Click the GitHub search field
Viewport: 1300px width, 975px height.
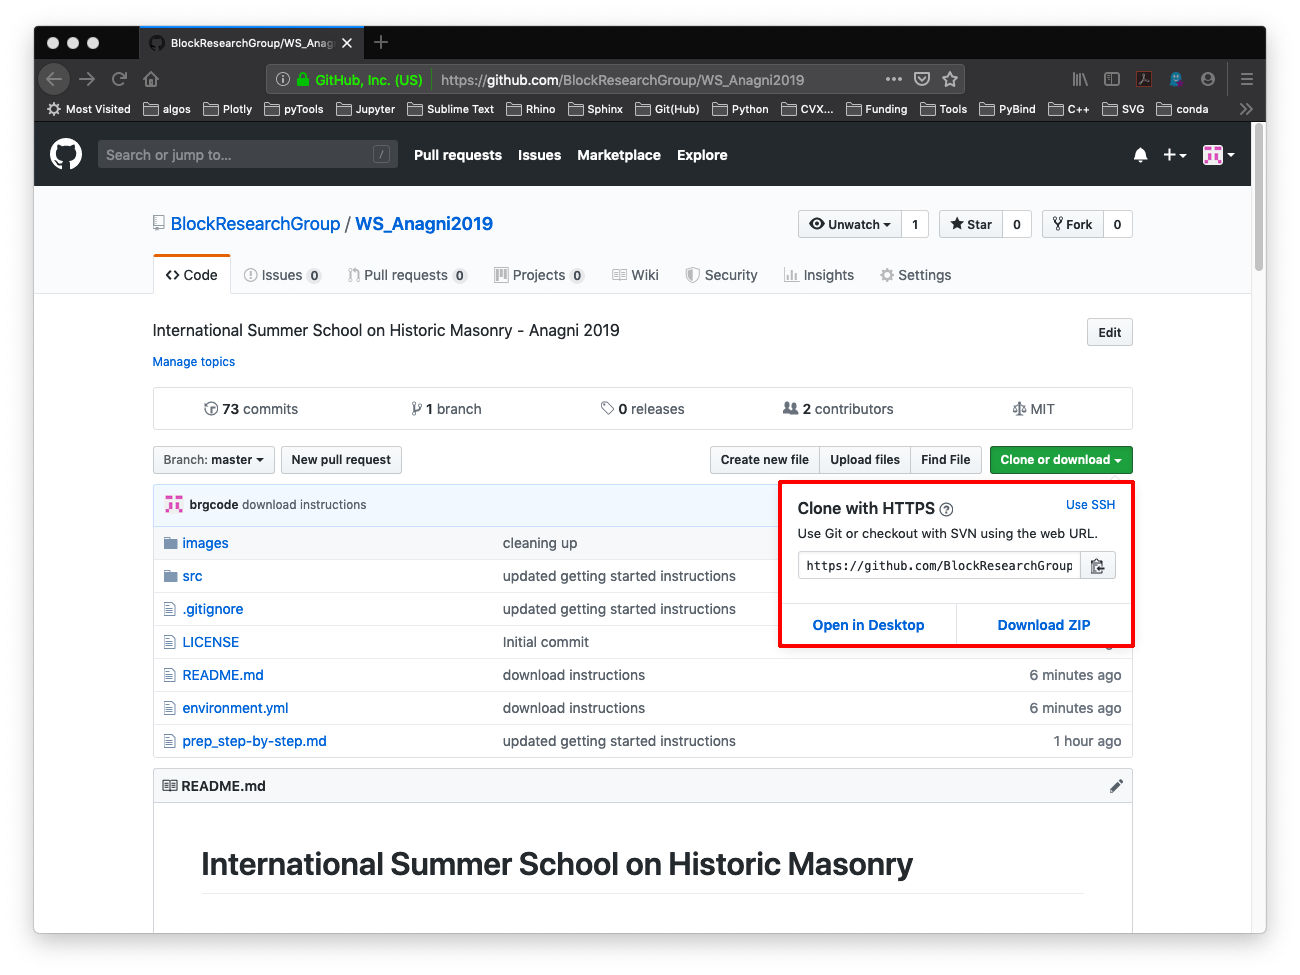pyautogui.click(x=248, y=155)
